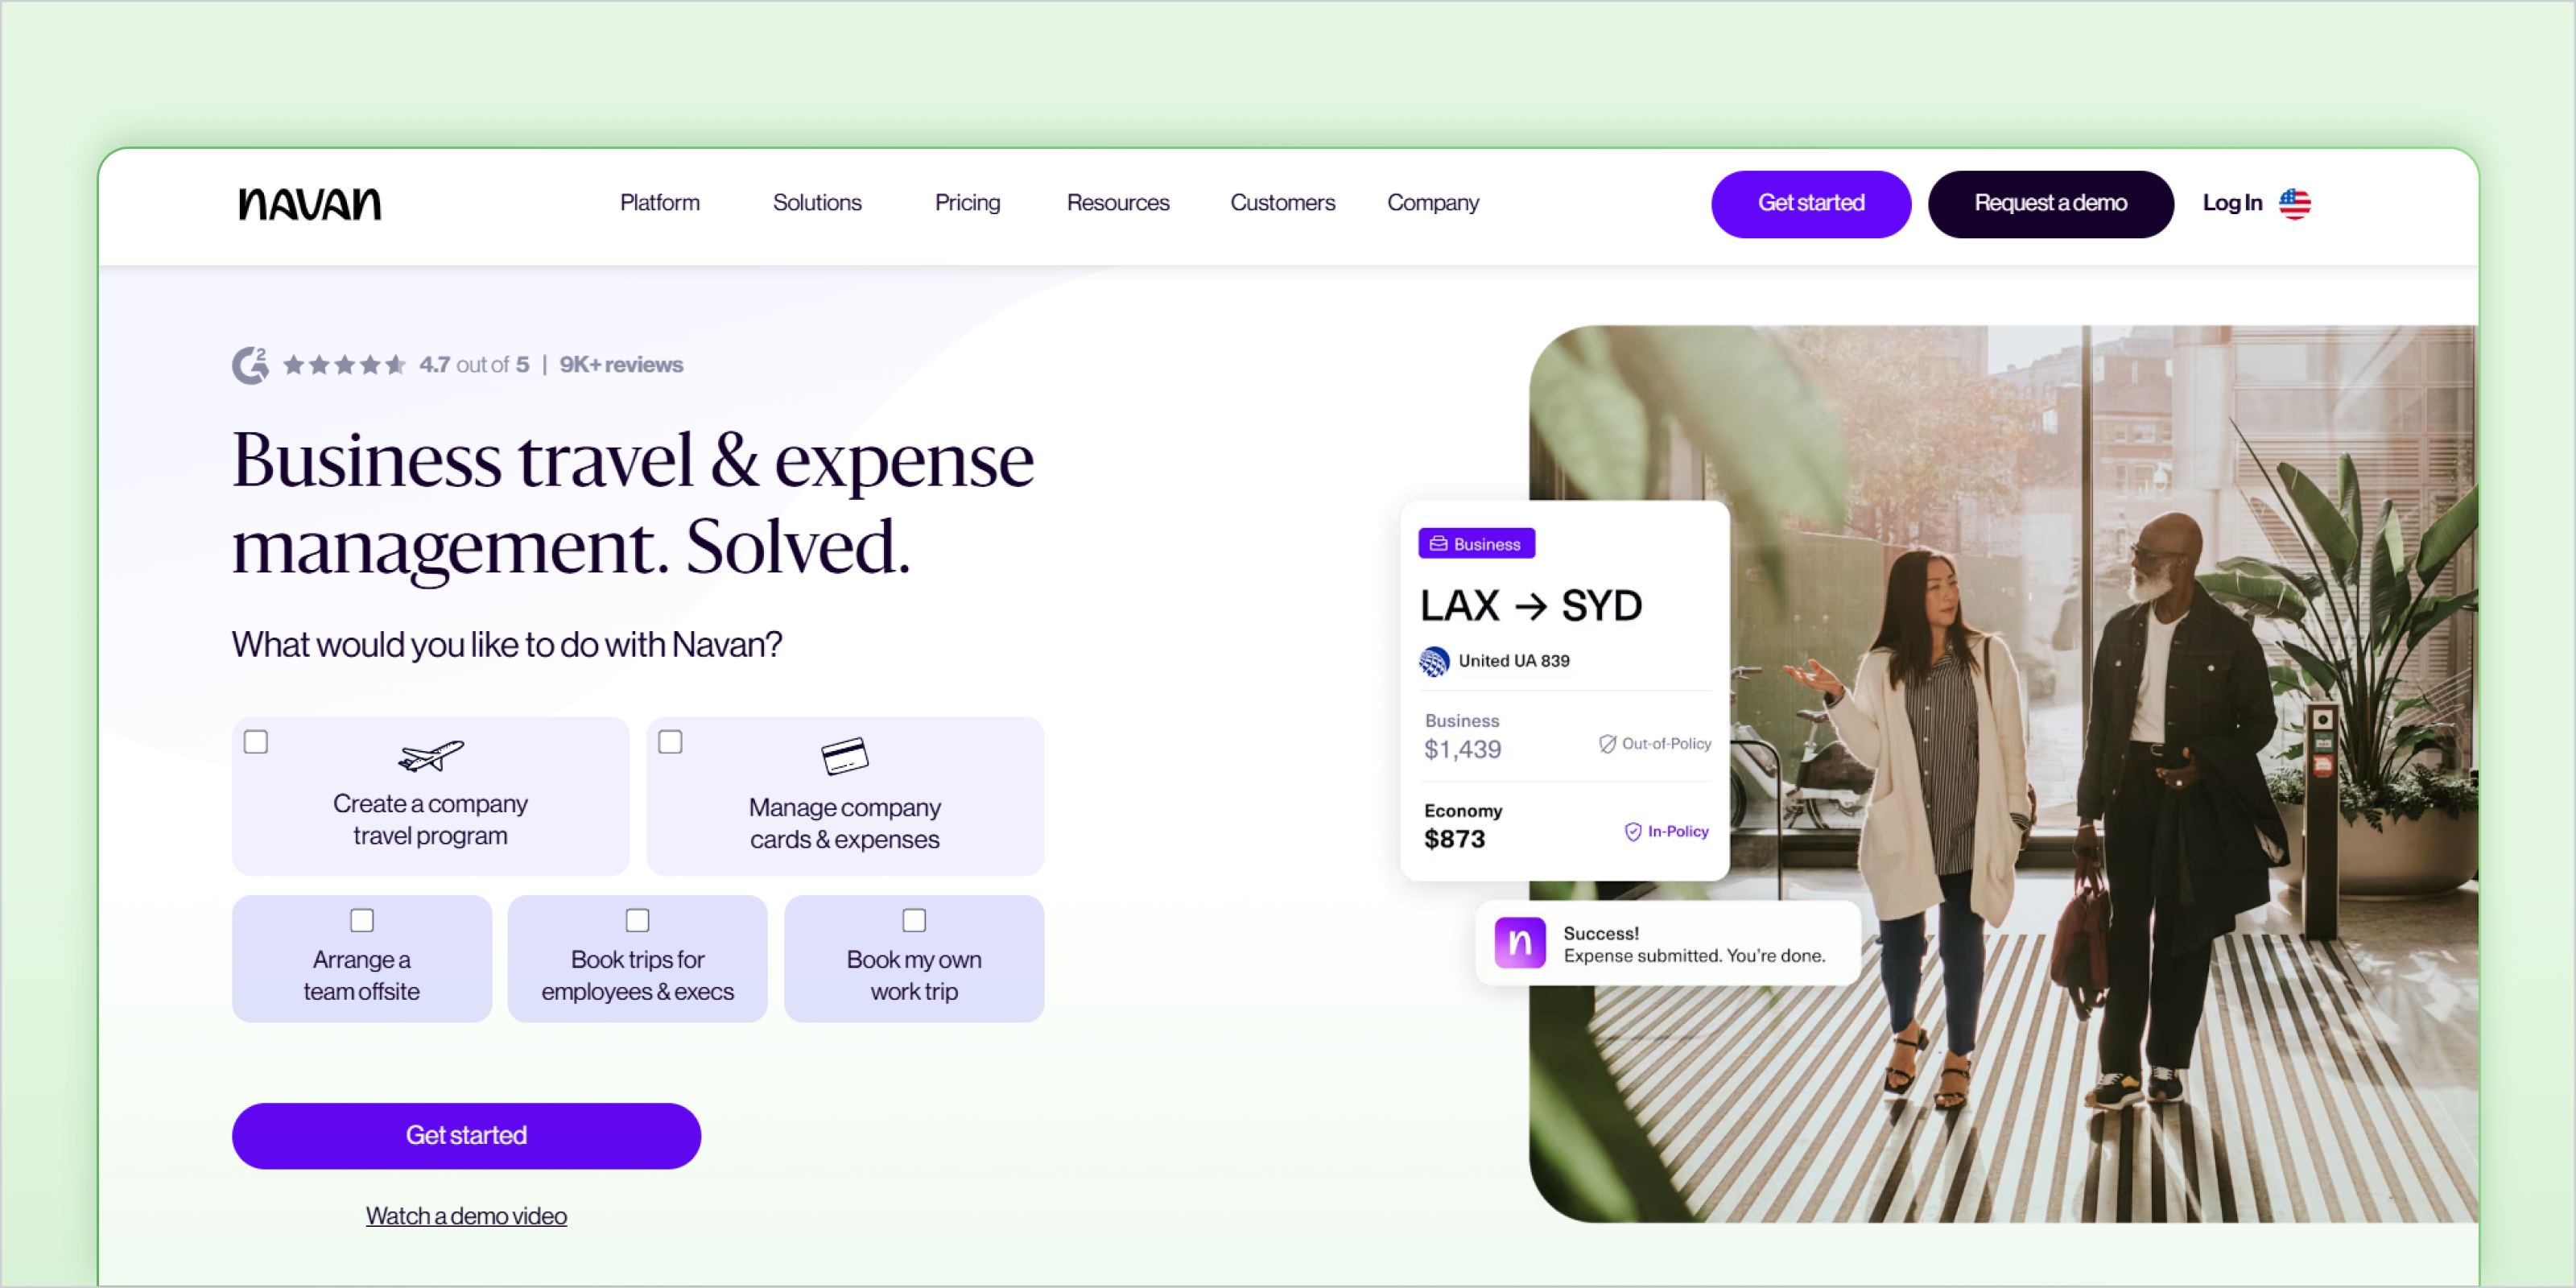Open the Solutions dropdown menu
The width and height of the screenshot is (2576, 1288).
tap(816, 203)
